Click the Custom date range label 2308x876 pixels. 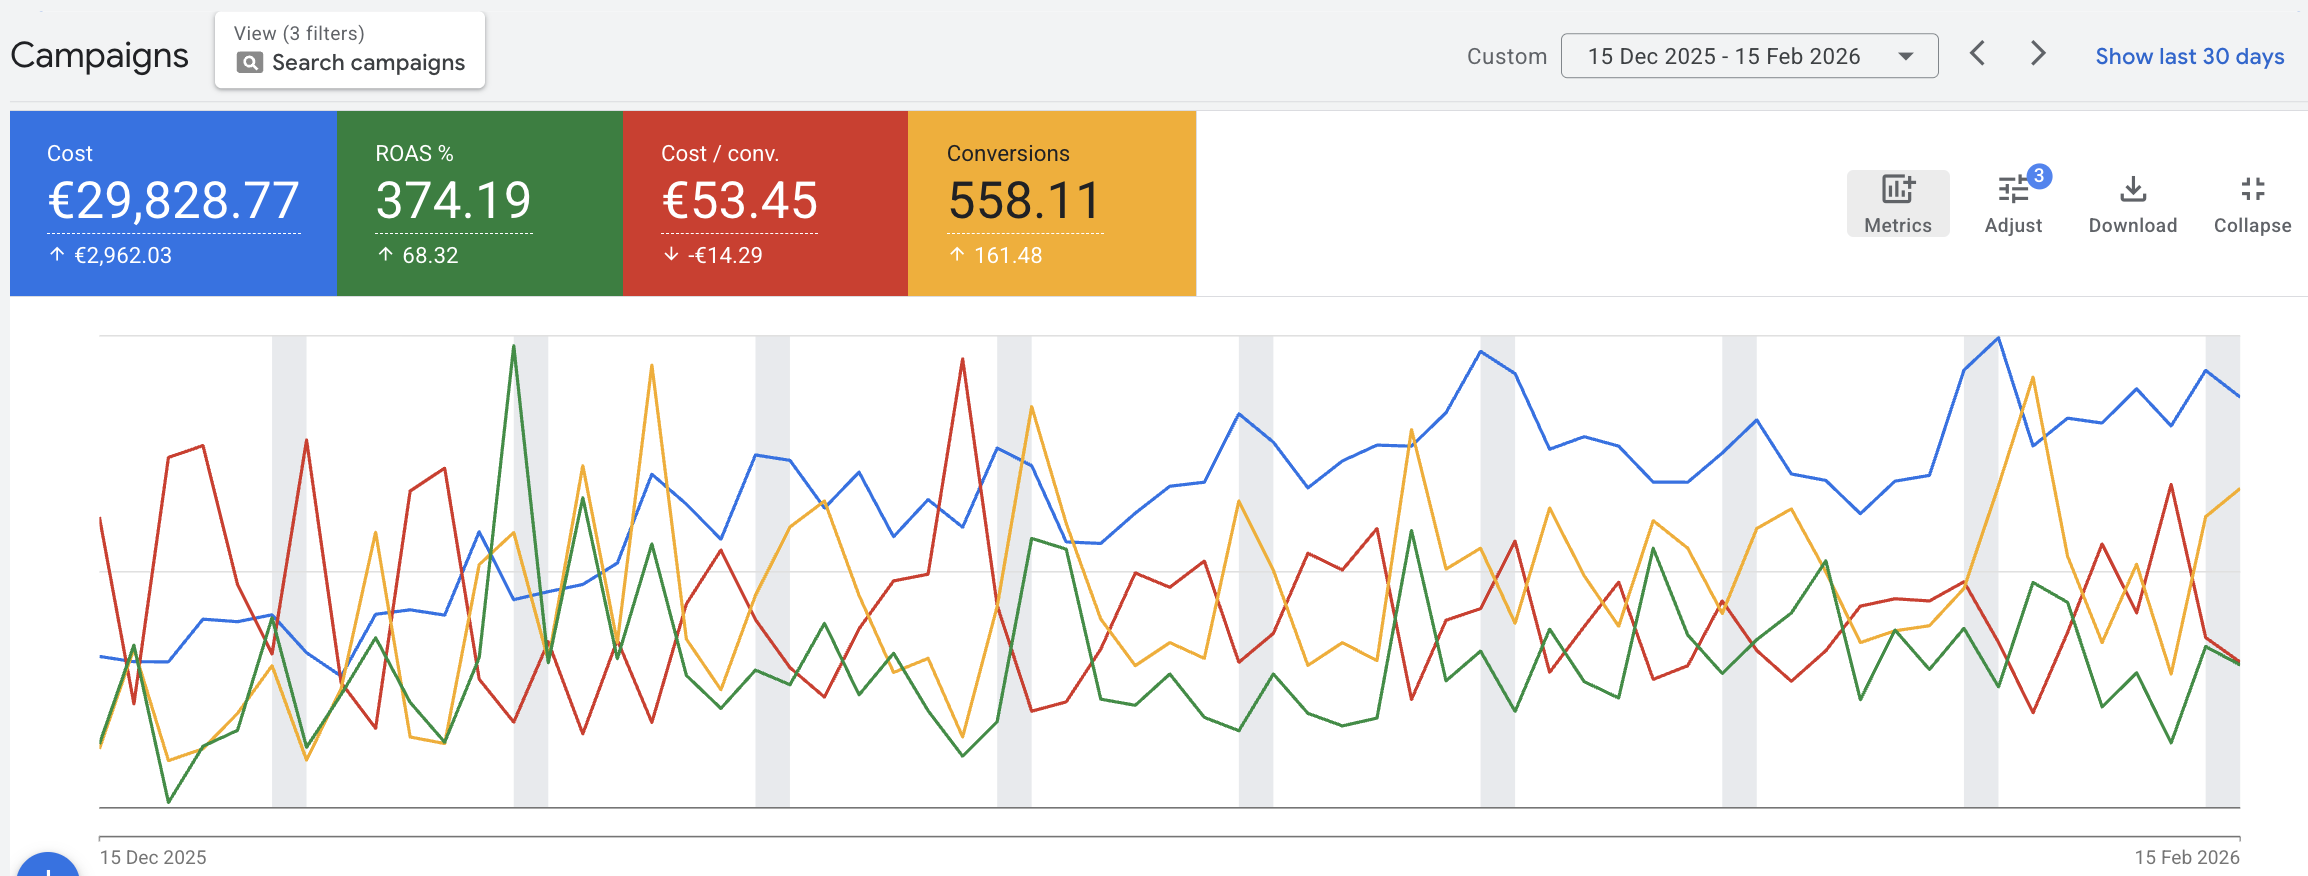(x=1506, y=56)
